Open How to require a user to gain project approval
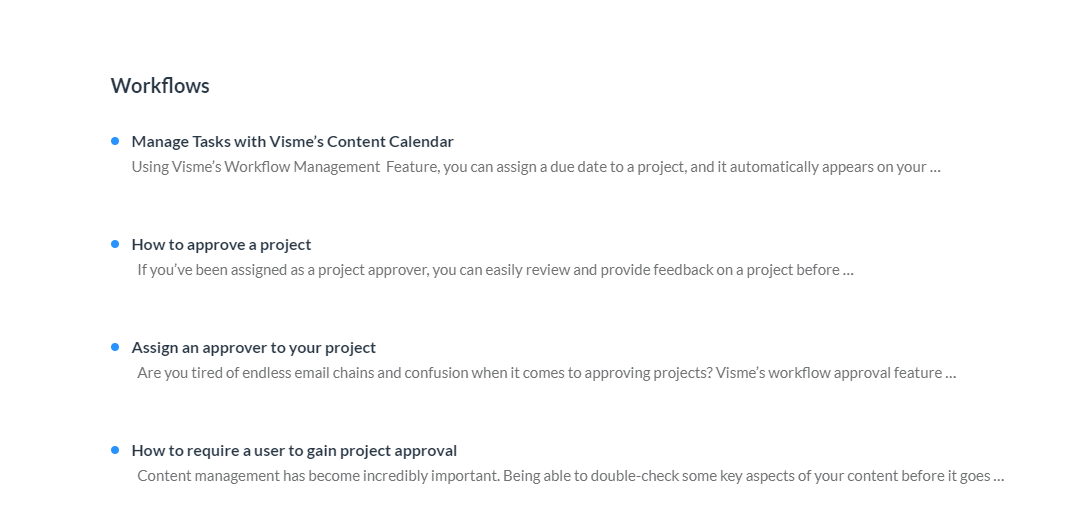This screenshot has width=1082, height=513. [x=294, y=451]
